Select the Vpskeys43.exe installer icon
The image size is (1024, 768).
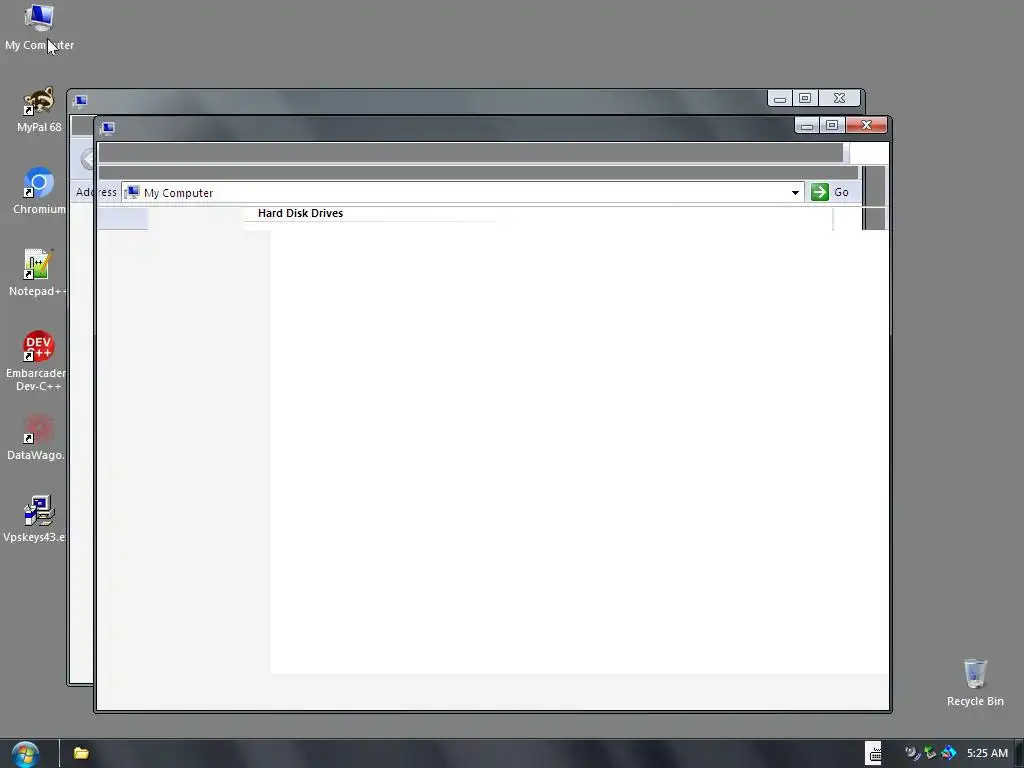click(x=36, y=519)
